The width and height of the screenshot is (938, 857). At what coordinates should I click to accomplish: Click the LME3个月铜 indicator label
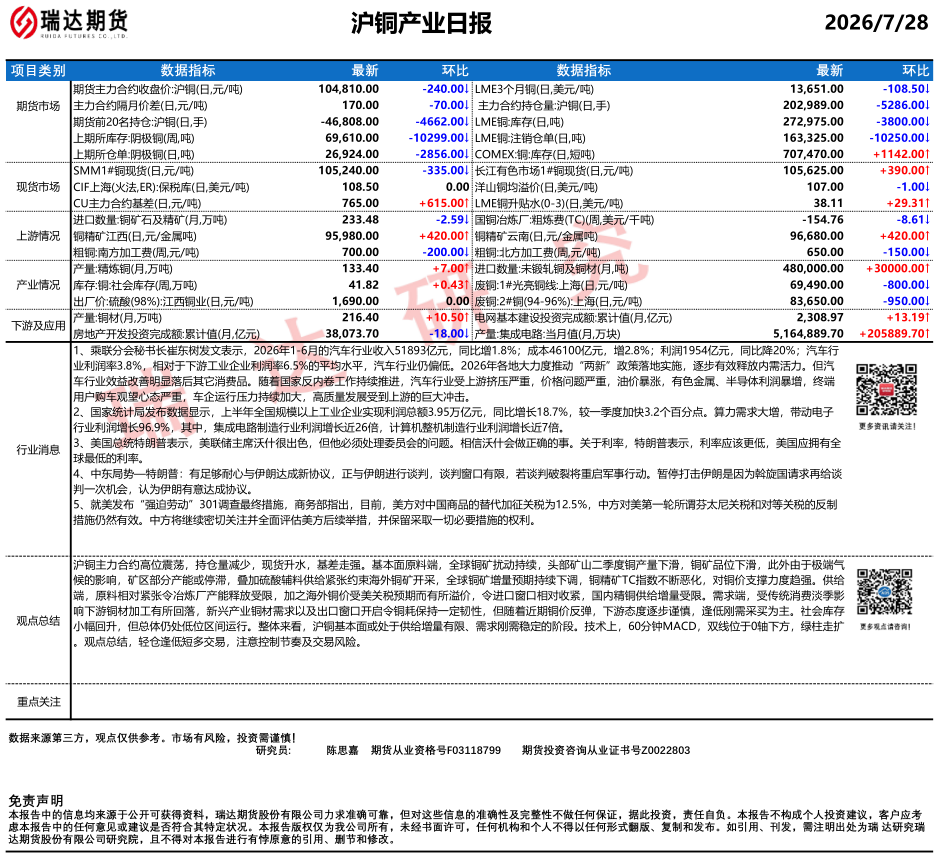point(534,90)
